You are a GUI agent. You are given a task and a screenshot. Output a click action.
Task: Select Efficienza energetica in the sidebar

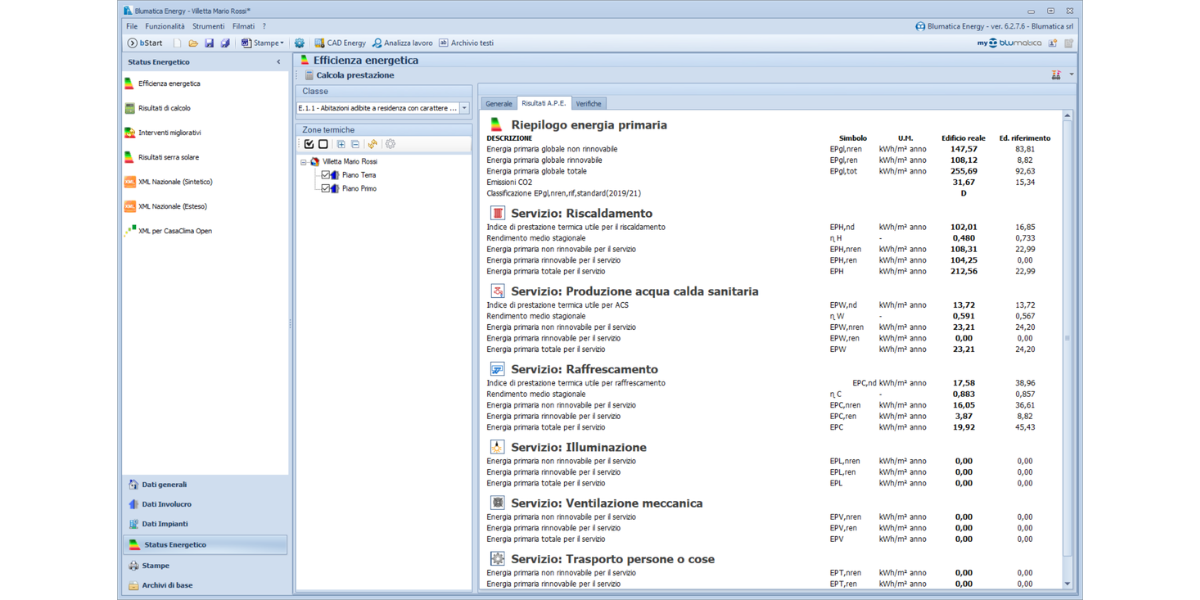[x=162, y=84]
